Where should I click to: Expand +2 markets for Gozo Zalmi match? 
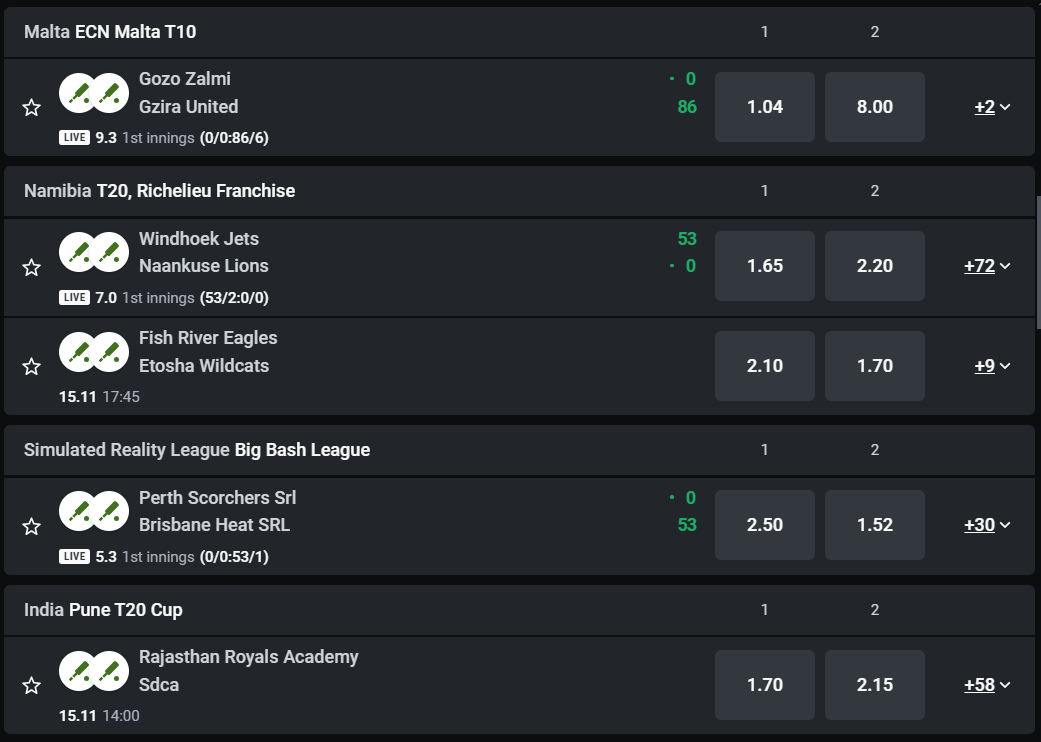point(992,107)
